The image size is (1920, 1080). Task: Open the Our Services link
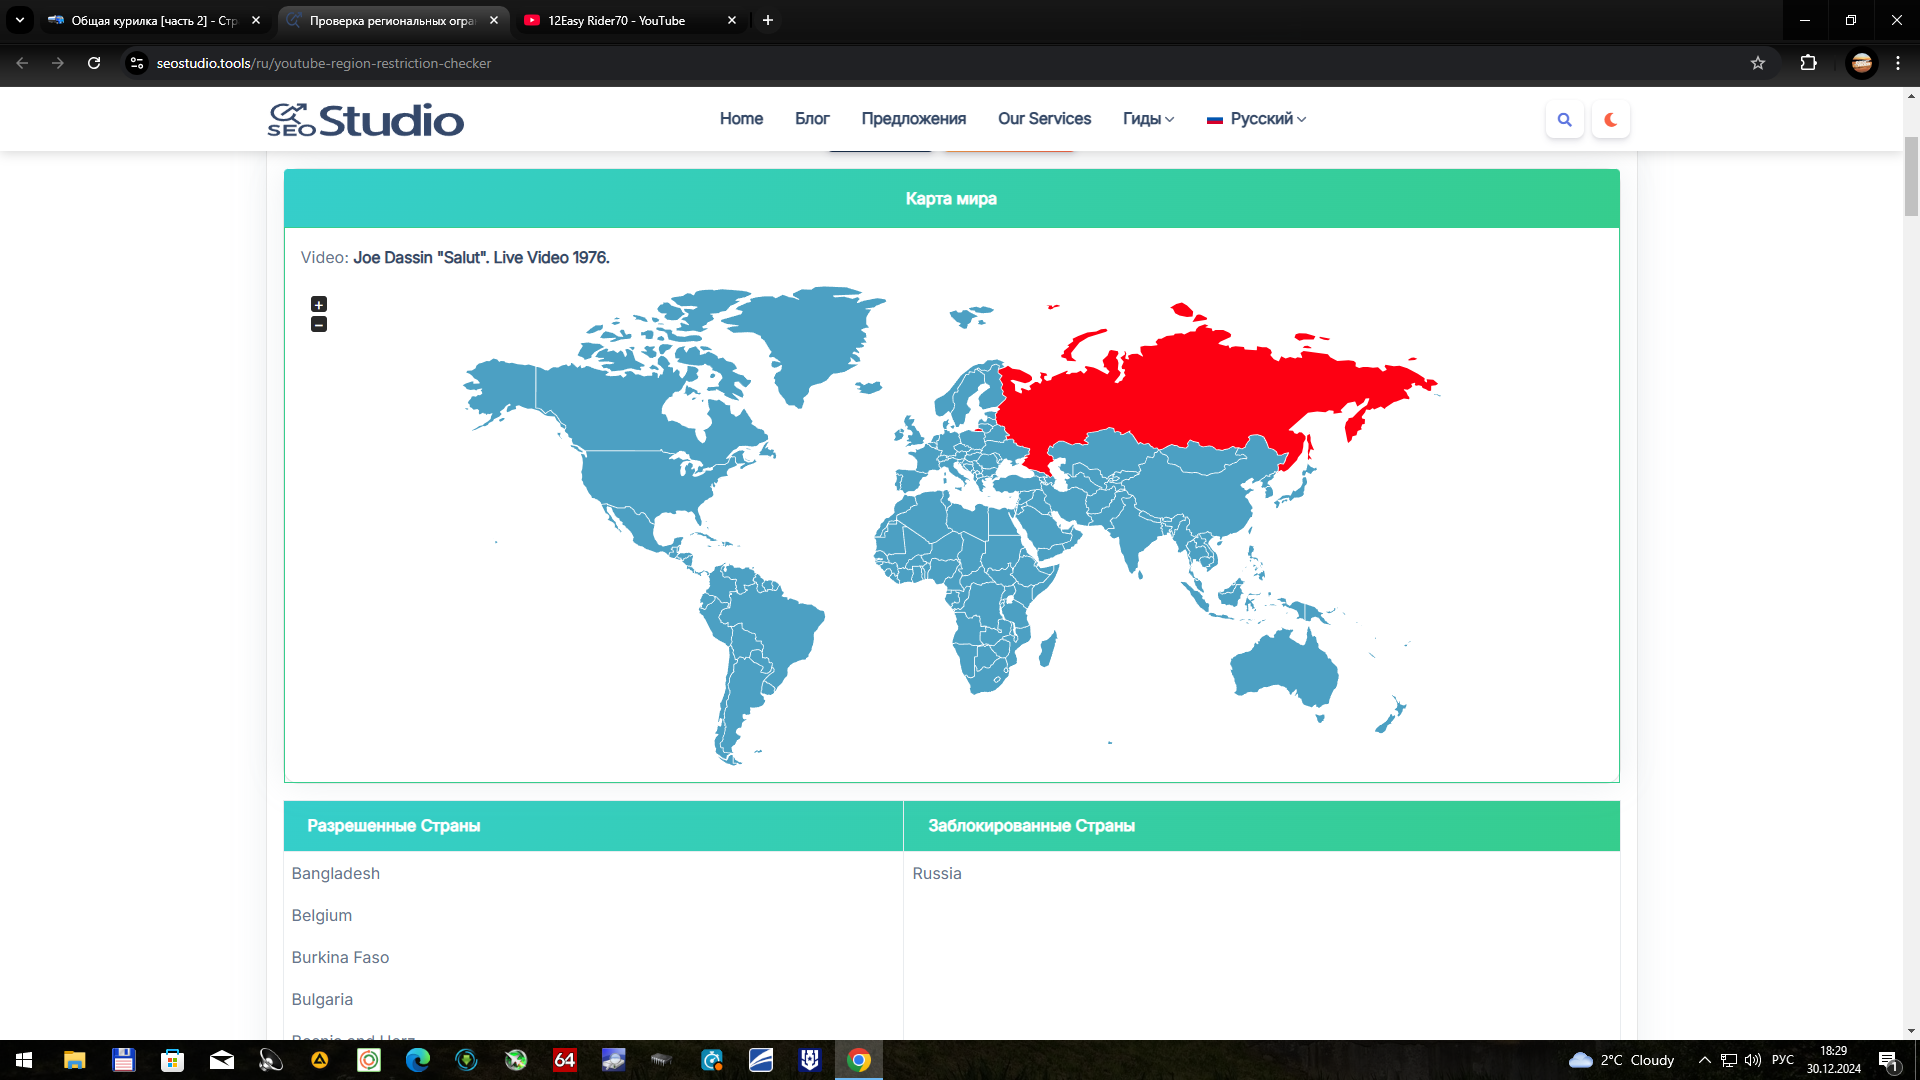pos(1044,119)
